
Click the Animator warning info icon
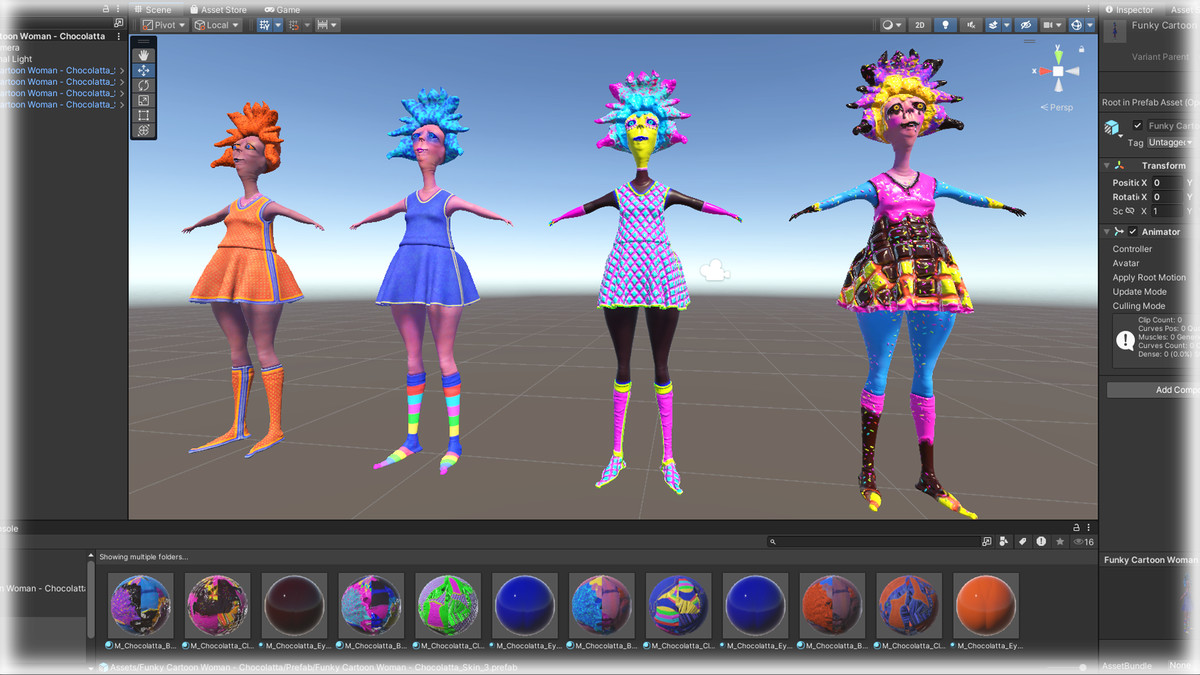[1124, 340]
